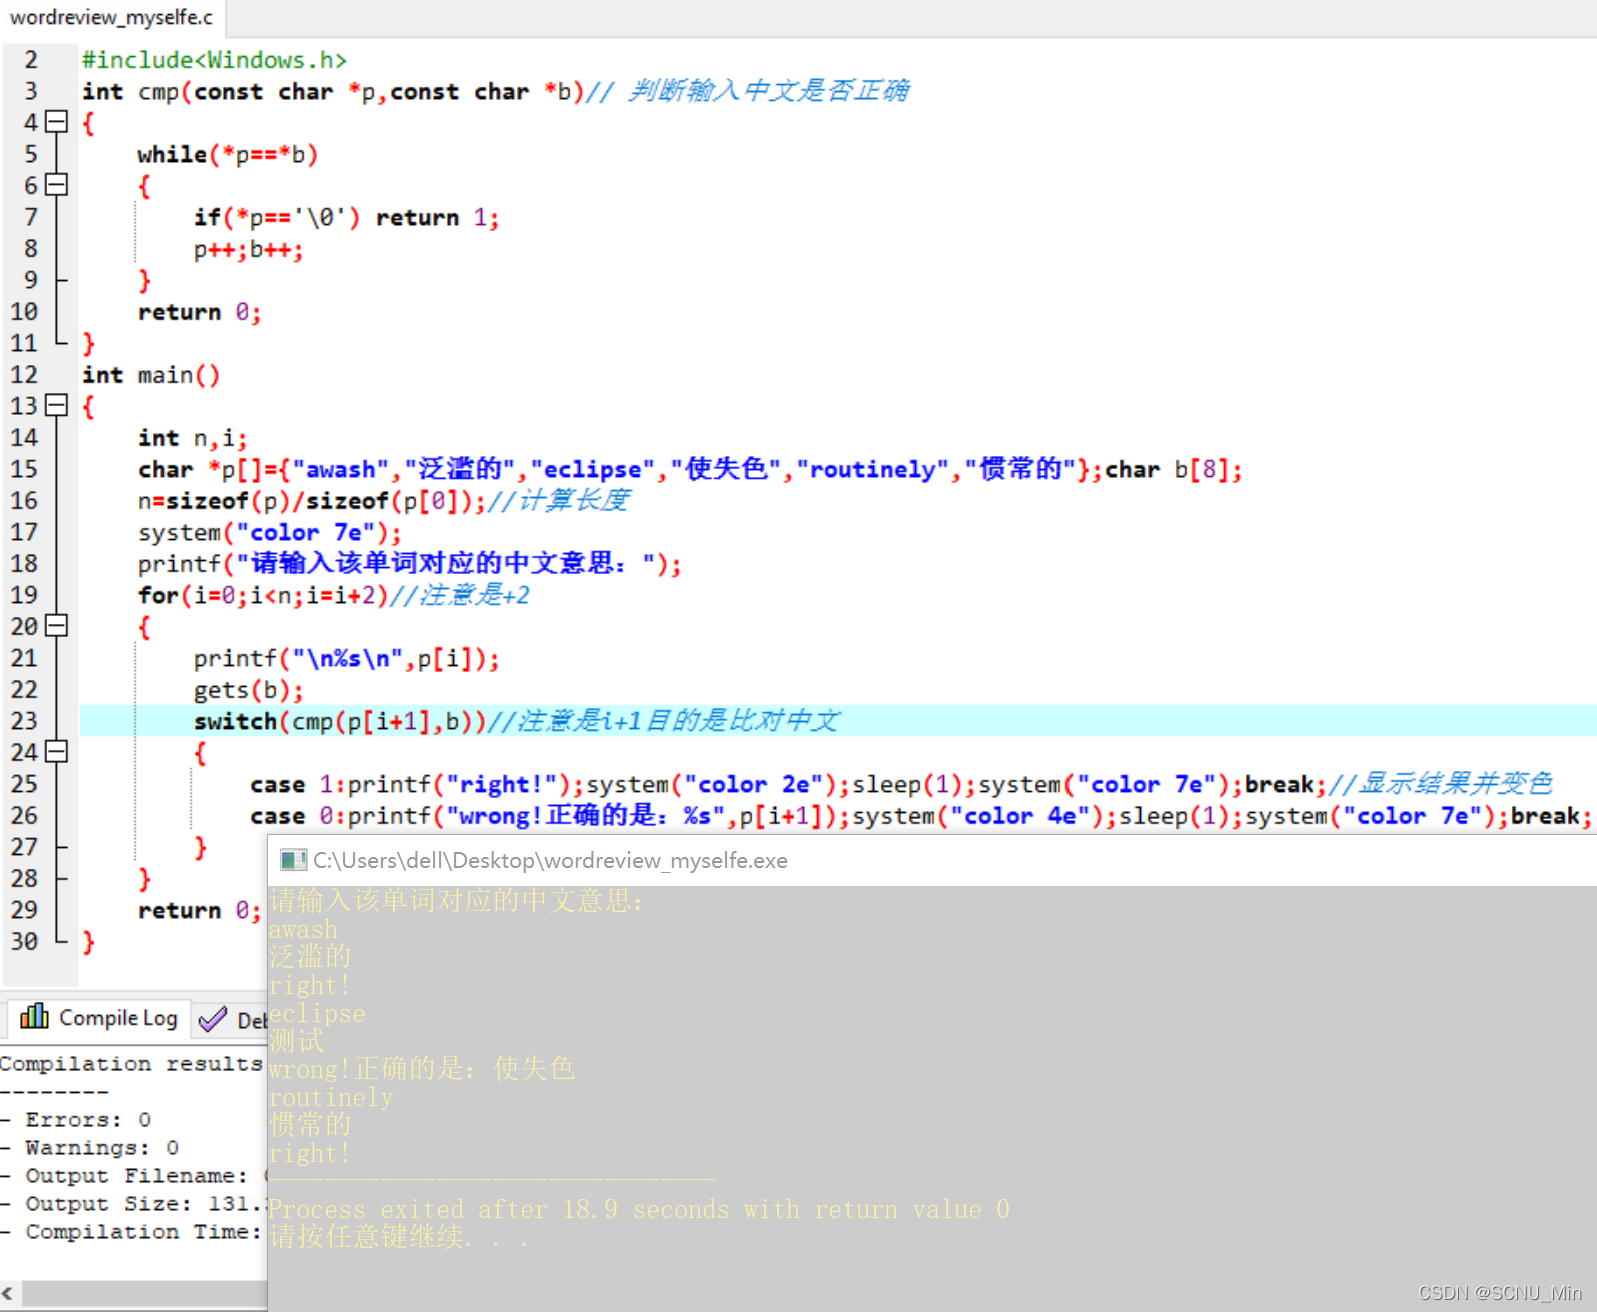This screenshot has height=1312, width=1597.
Task: Click the '请按任意键继续' prompt in the console
Action: click(x=397, y=1237)
